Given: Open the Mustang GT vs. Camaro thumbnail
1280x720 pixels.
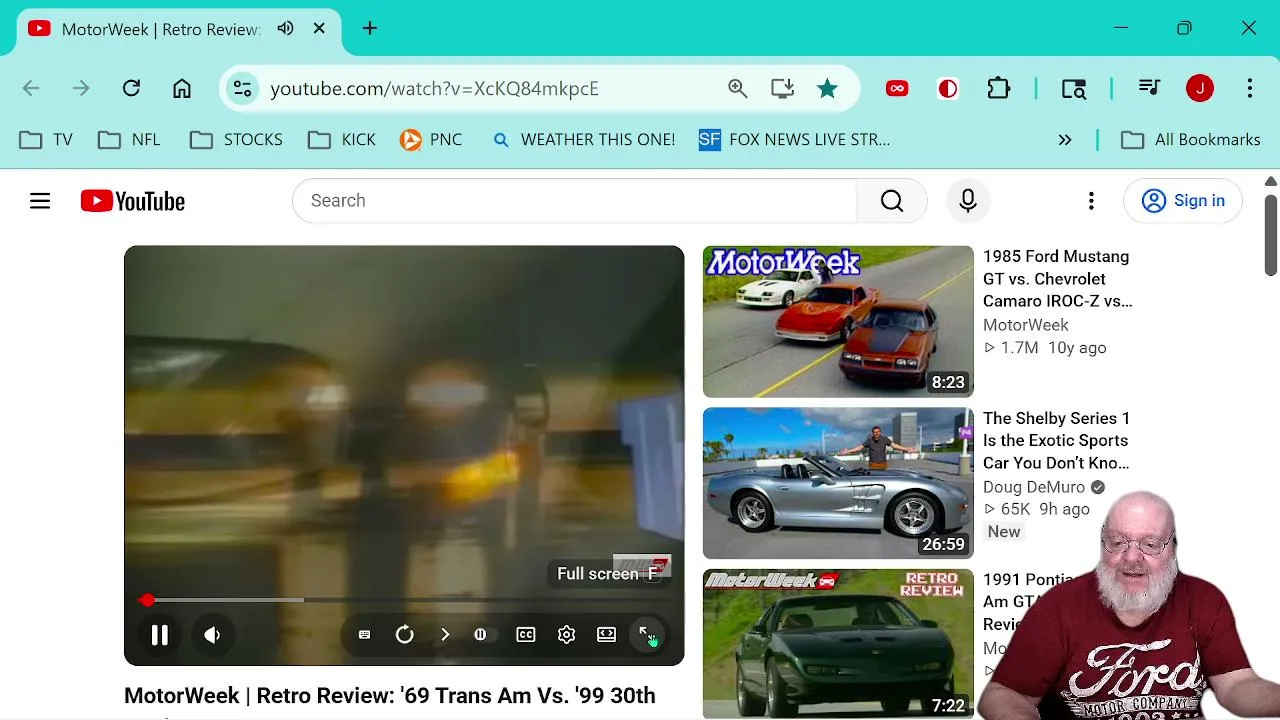Looking at the screenshot, I should [838, 321].
